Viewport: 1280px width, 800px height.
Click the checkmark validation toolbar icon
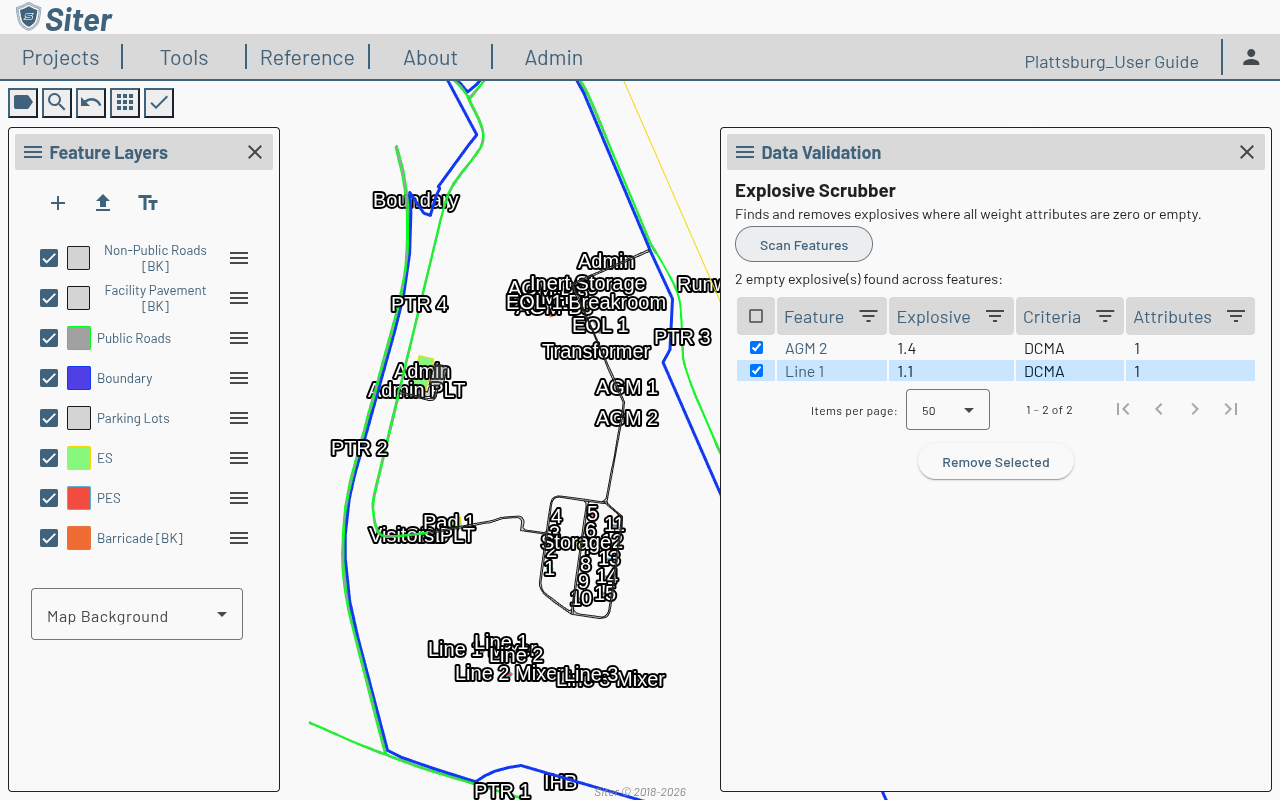click(x=159, y=102)
